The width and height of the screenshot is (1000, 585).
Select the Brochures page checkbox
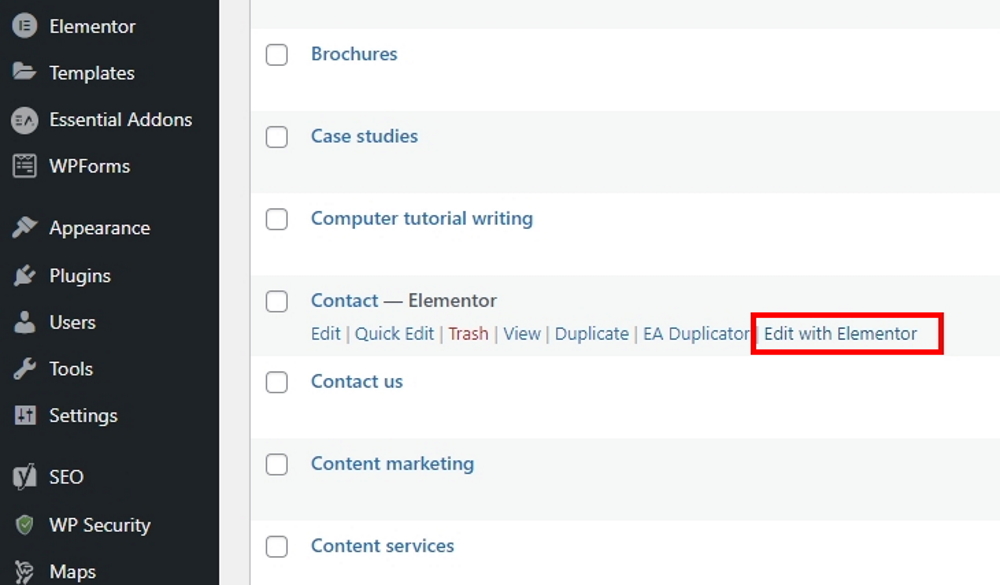point(277,55)
